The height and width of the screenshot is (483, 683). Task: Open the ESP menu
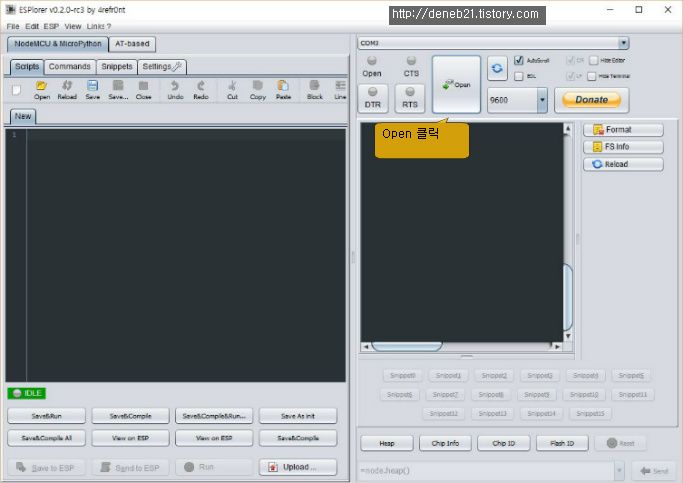pos(51,26)
